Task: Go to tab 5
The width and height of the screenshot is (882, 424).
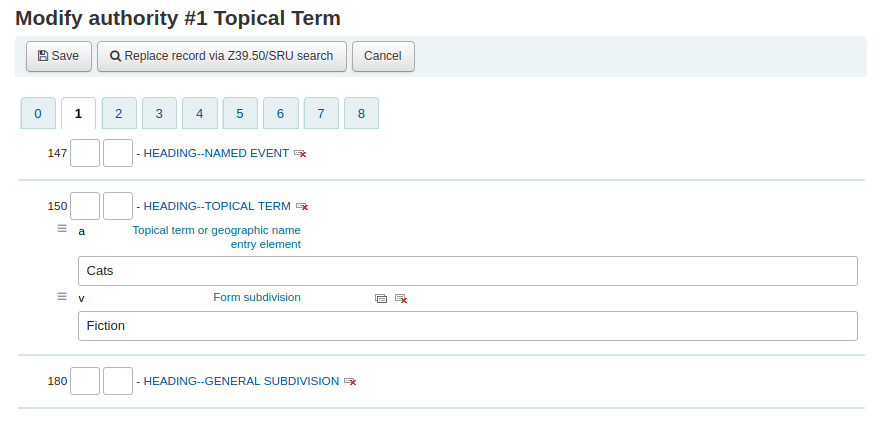Action: (x=240, y=114)
